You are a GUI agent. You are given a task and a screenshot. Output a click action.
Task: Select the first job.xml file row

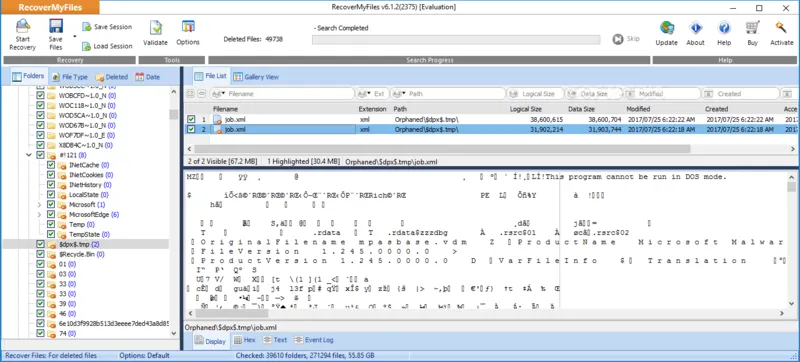click(x=492, y=119)
